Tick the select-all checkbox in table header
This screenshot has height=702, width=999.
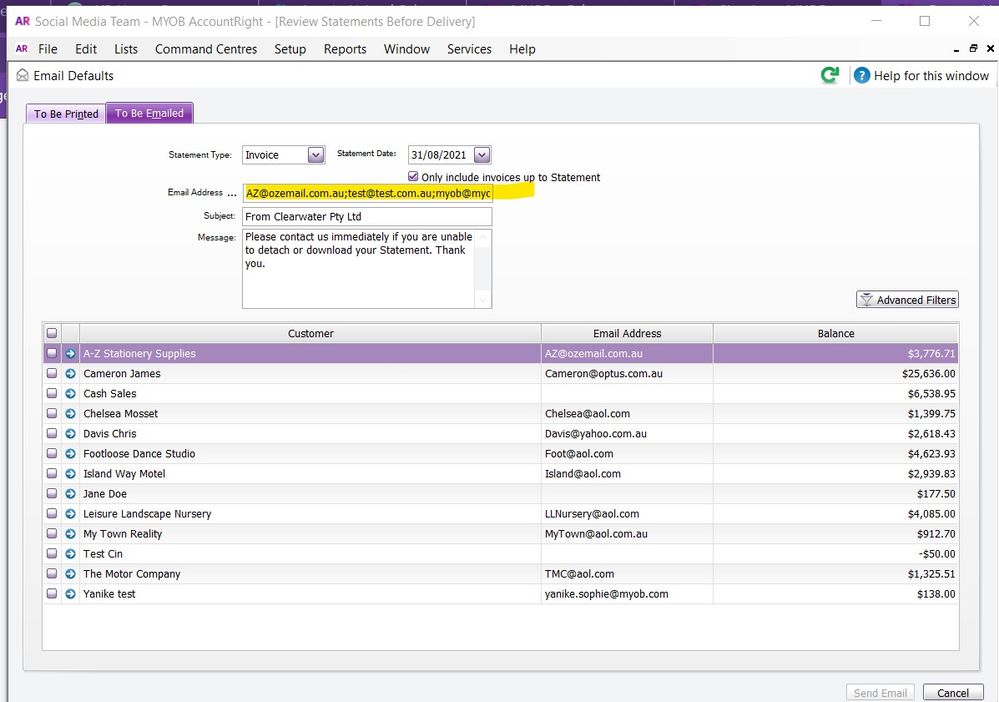(x=52, y=333)
